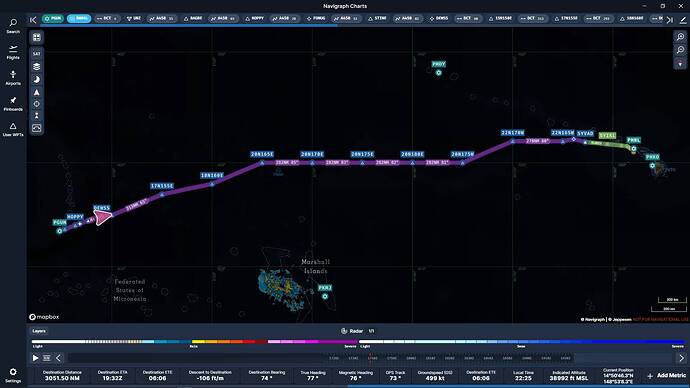
Task: Click the Indicated Altitude metric
Action: 569,375
